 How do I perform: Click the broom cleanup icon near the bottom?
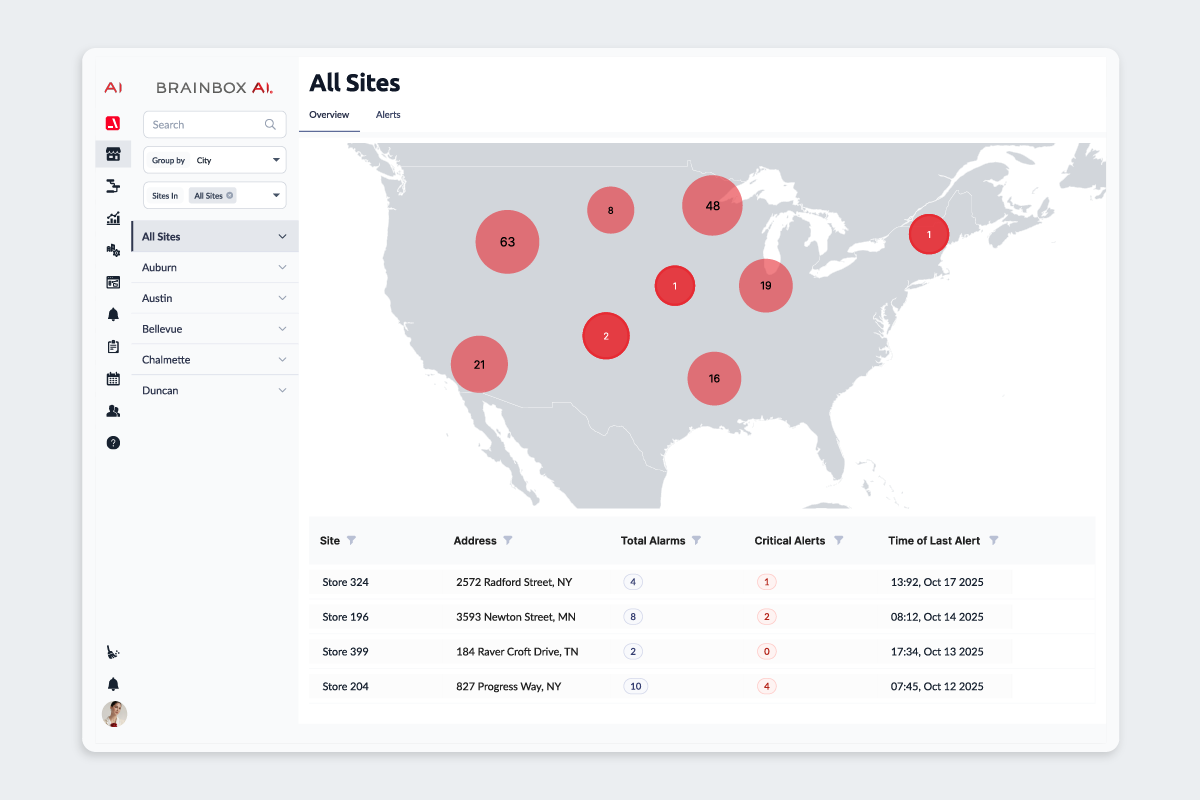coord(113,651)
